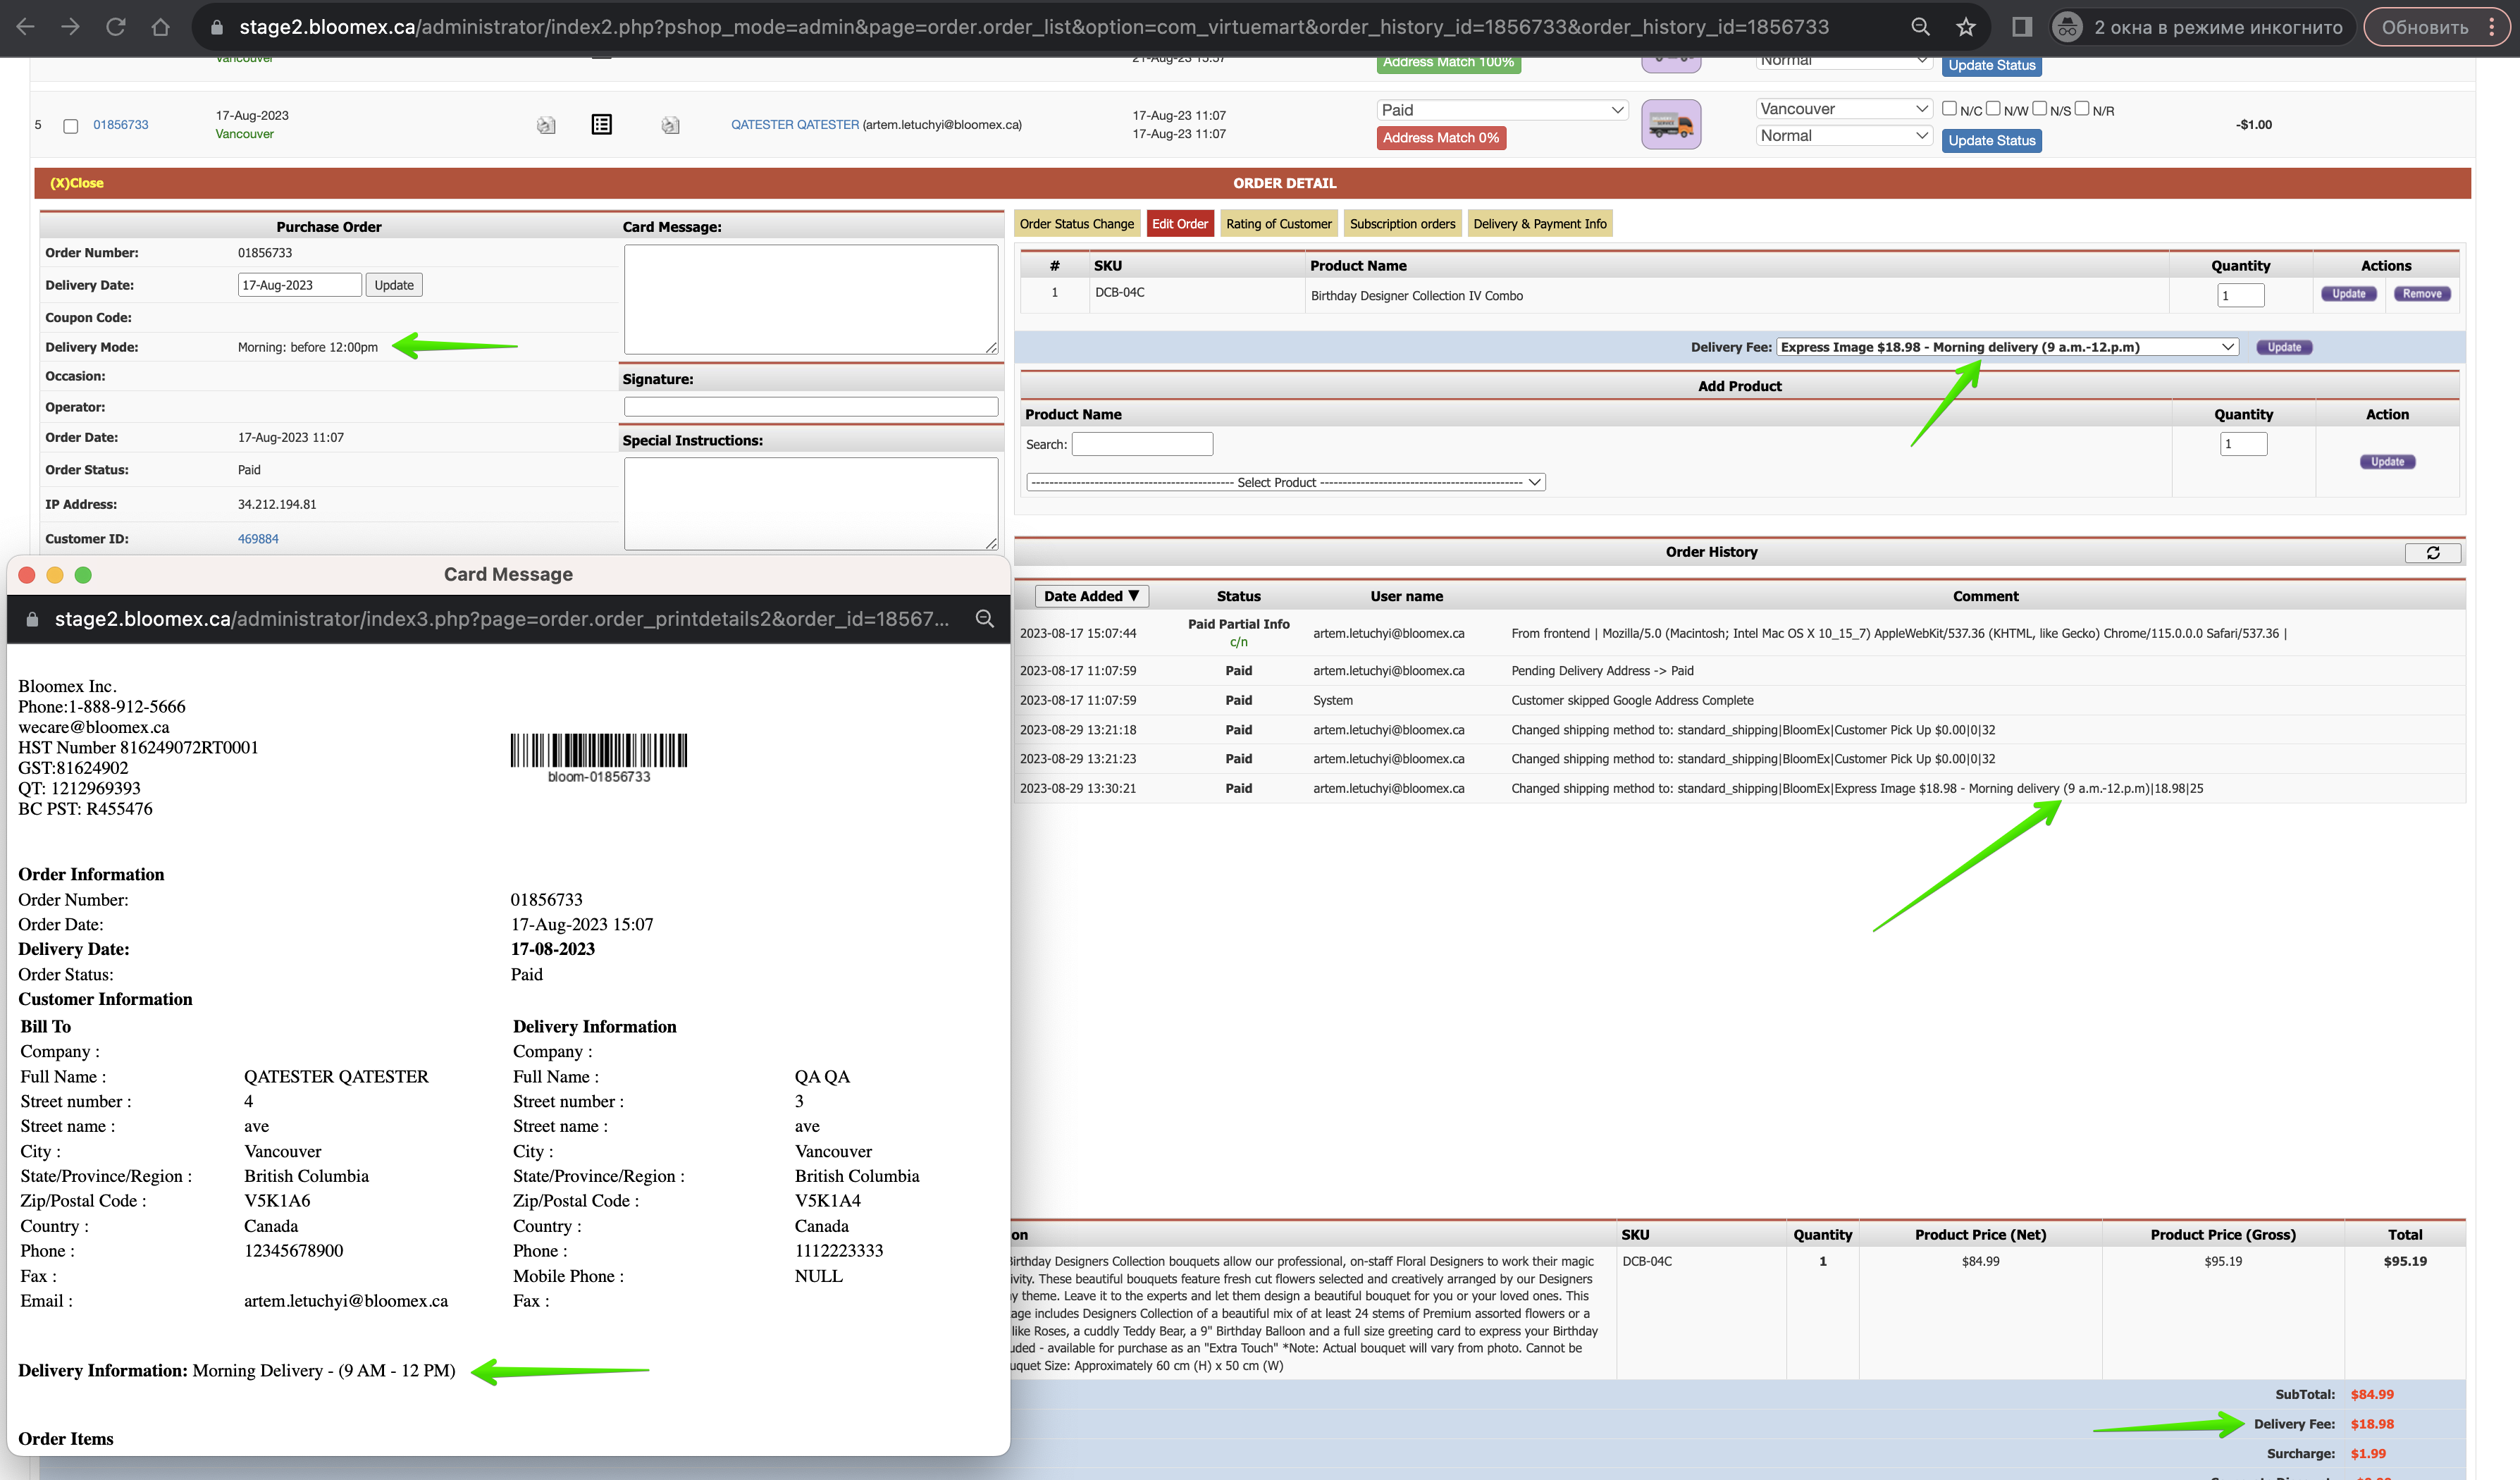Click the first print icon in order 01856733 row
Screen dimensions: 2520x1480
[x=546, y=125]
